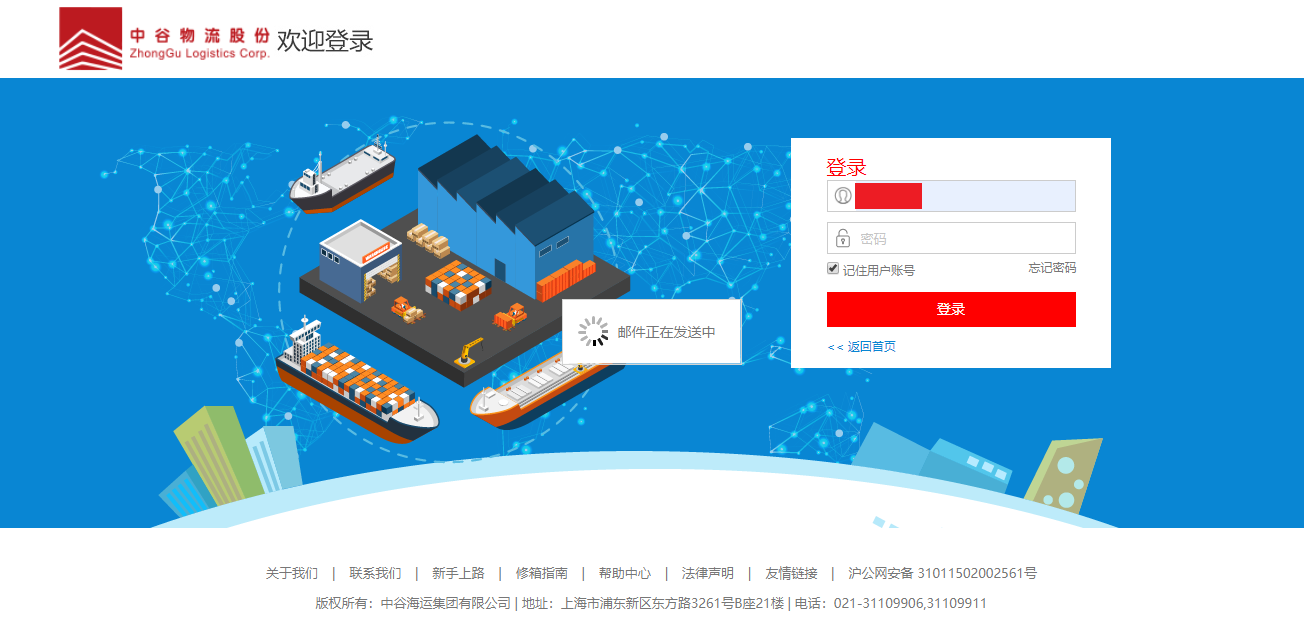The width and height of the screenshot is (1304, 642).
Task: Open 修箱指南 footer link
Action: tap(542, 573)
